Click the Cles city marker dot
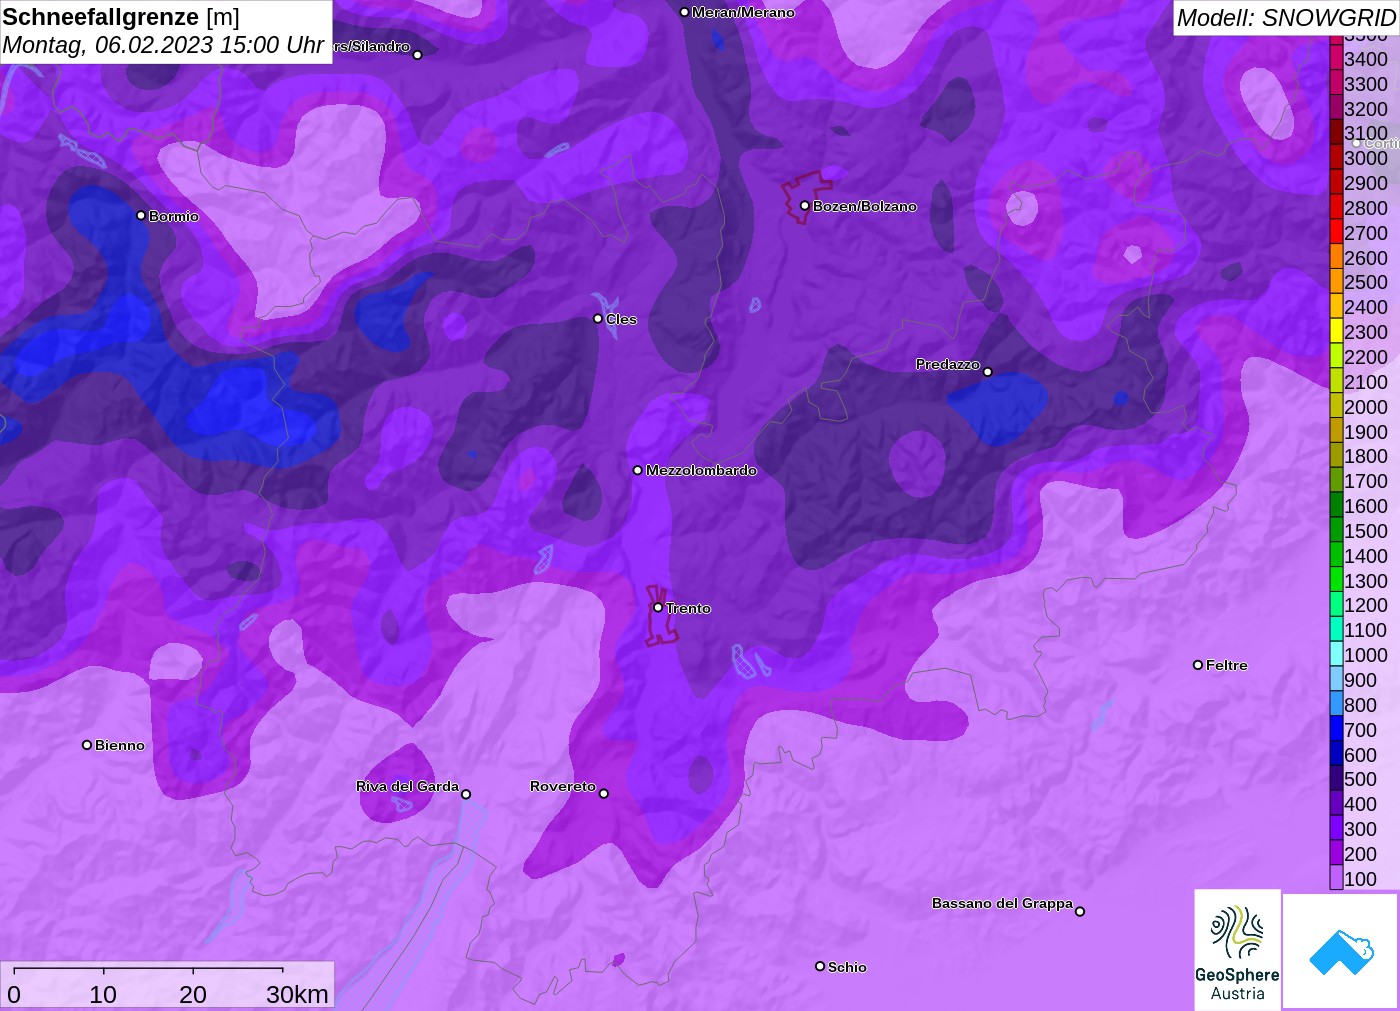 (x=598, y=318)
